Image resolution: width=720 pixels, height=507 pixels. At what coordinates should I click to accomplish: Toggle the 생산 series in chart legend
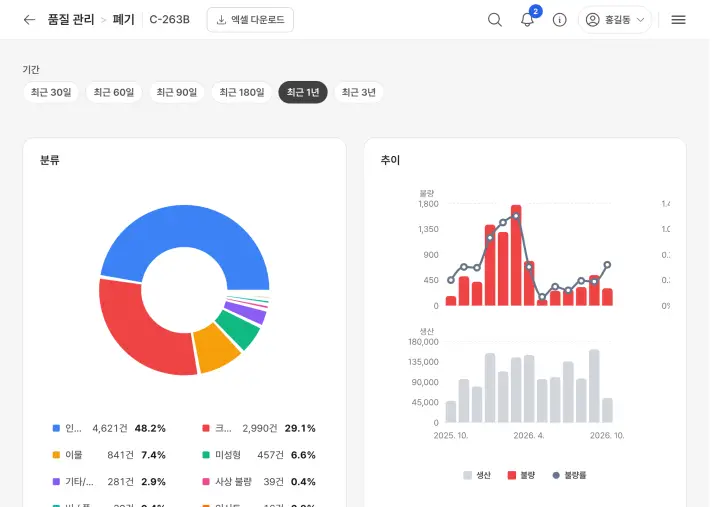[477, 475]
